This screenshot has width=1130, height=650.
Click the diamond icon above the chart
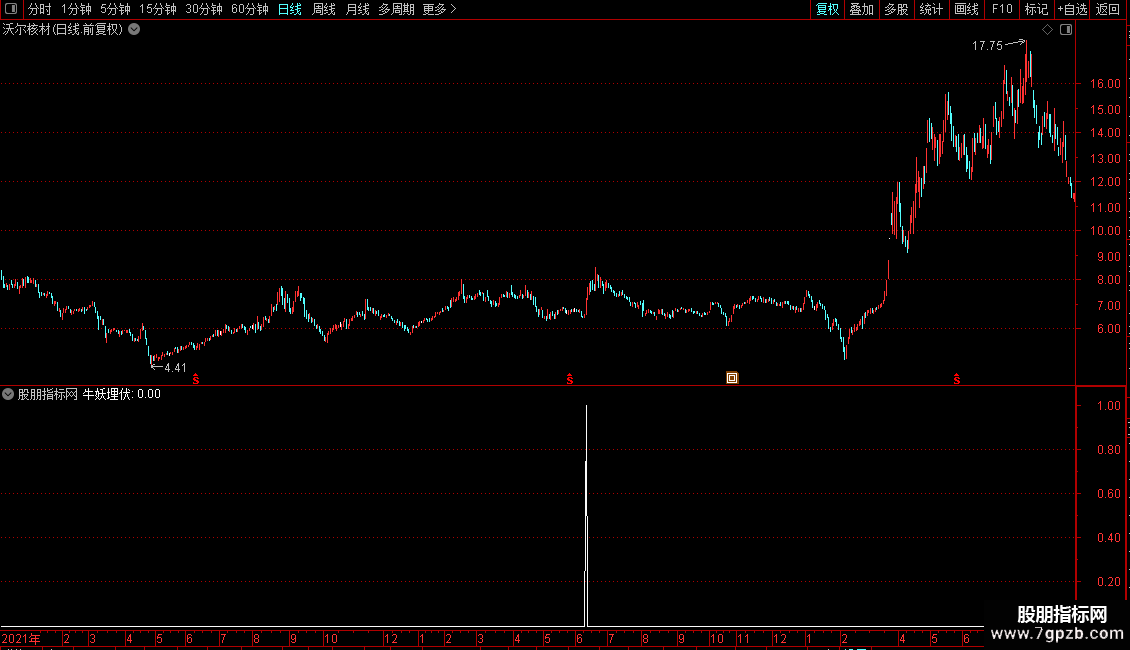pos(1048,30)
